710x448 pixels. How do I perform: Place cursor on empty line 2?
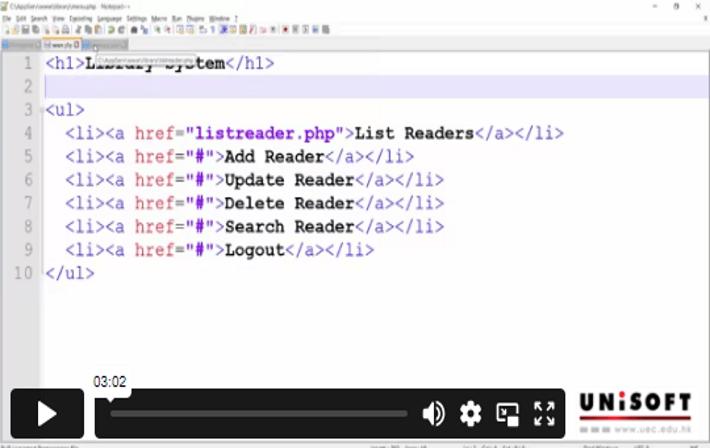click(x=300, y=87)
